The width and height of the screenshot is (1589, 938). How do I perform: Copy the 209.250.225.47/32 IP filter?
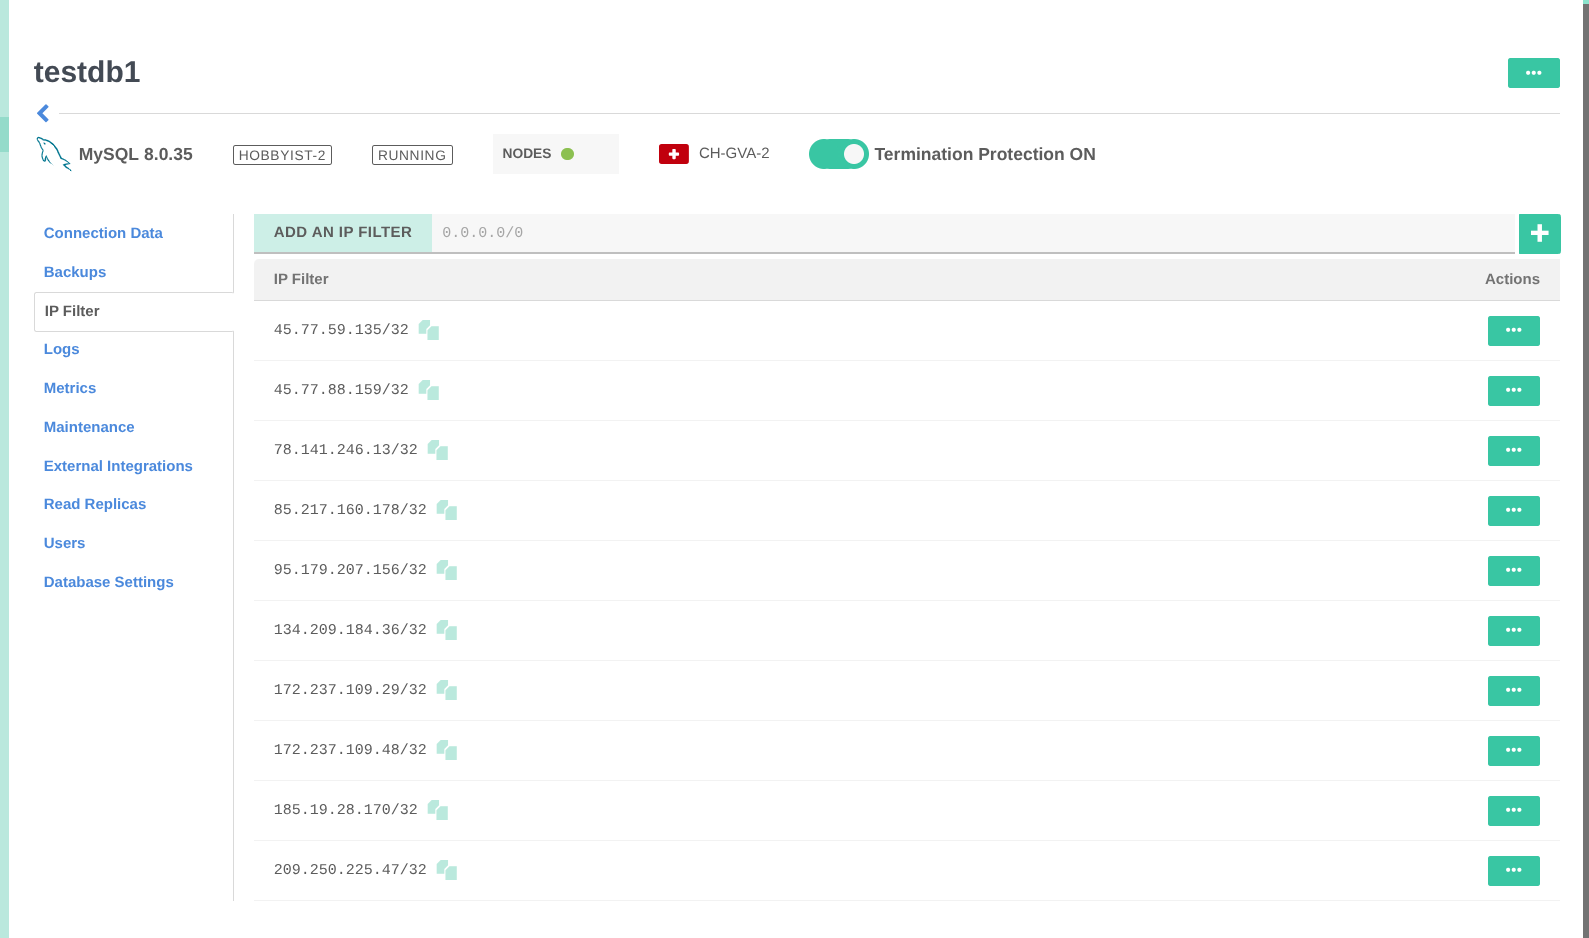coord(447,870)
